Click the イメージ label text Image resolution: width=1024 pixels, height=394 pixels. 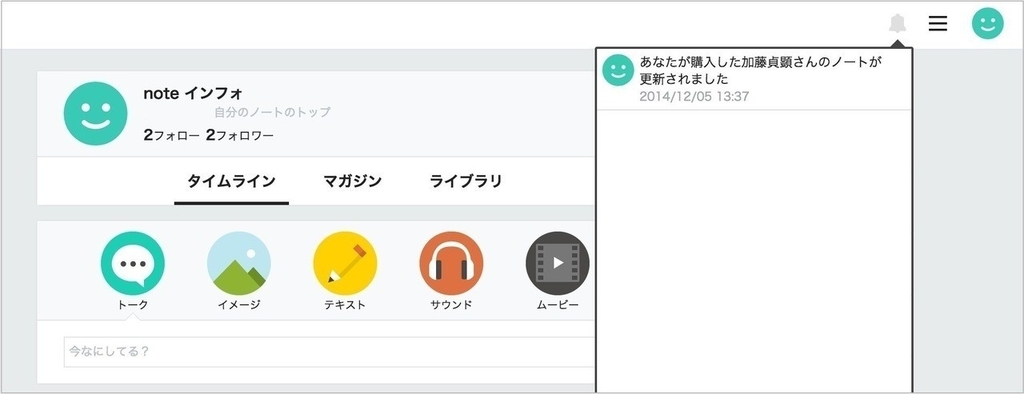click(239, 304)
